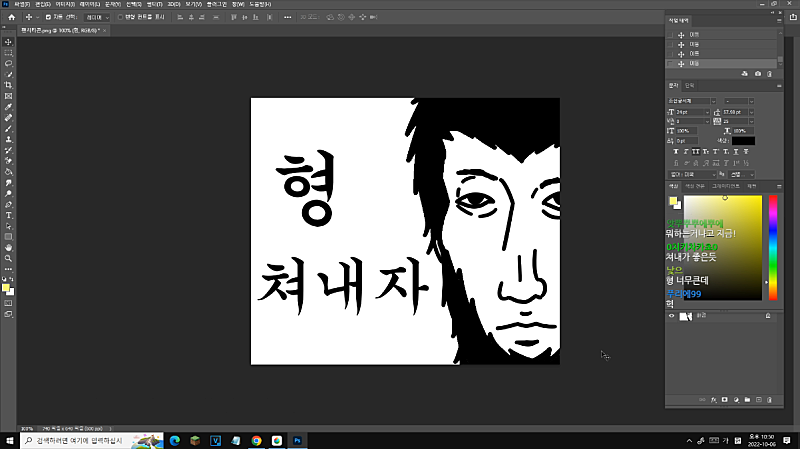
Task: Toggle layer visibility eye icon
Action: tap(671, 316)
